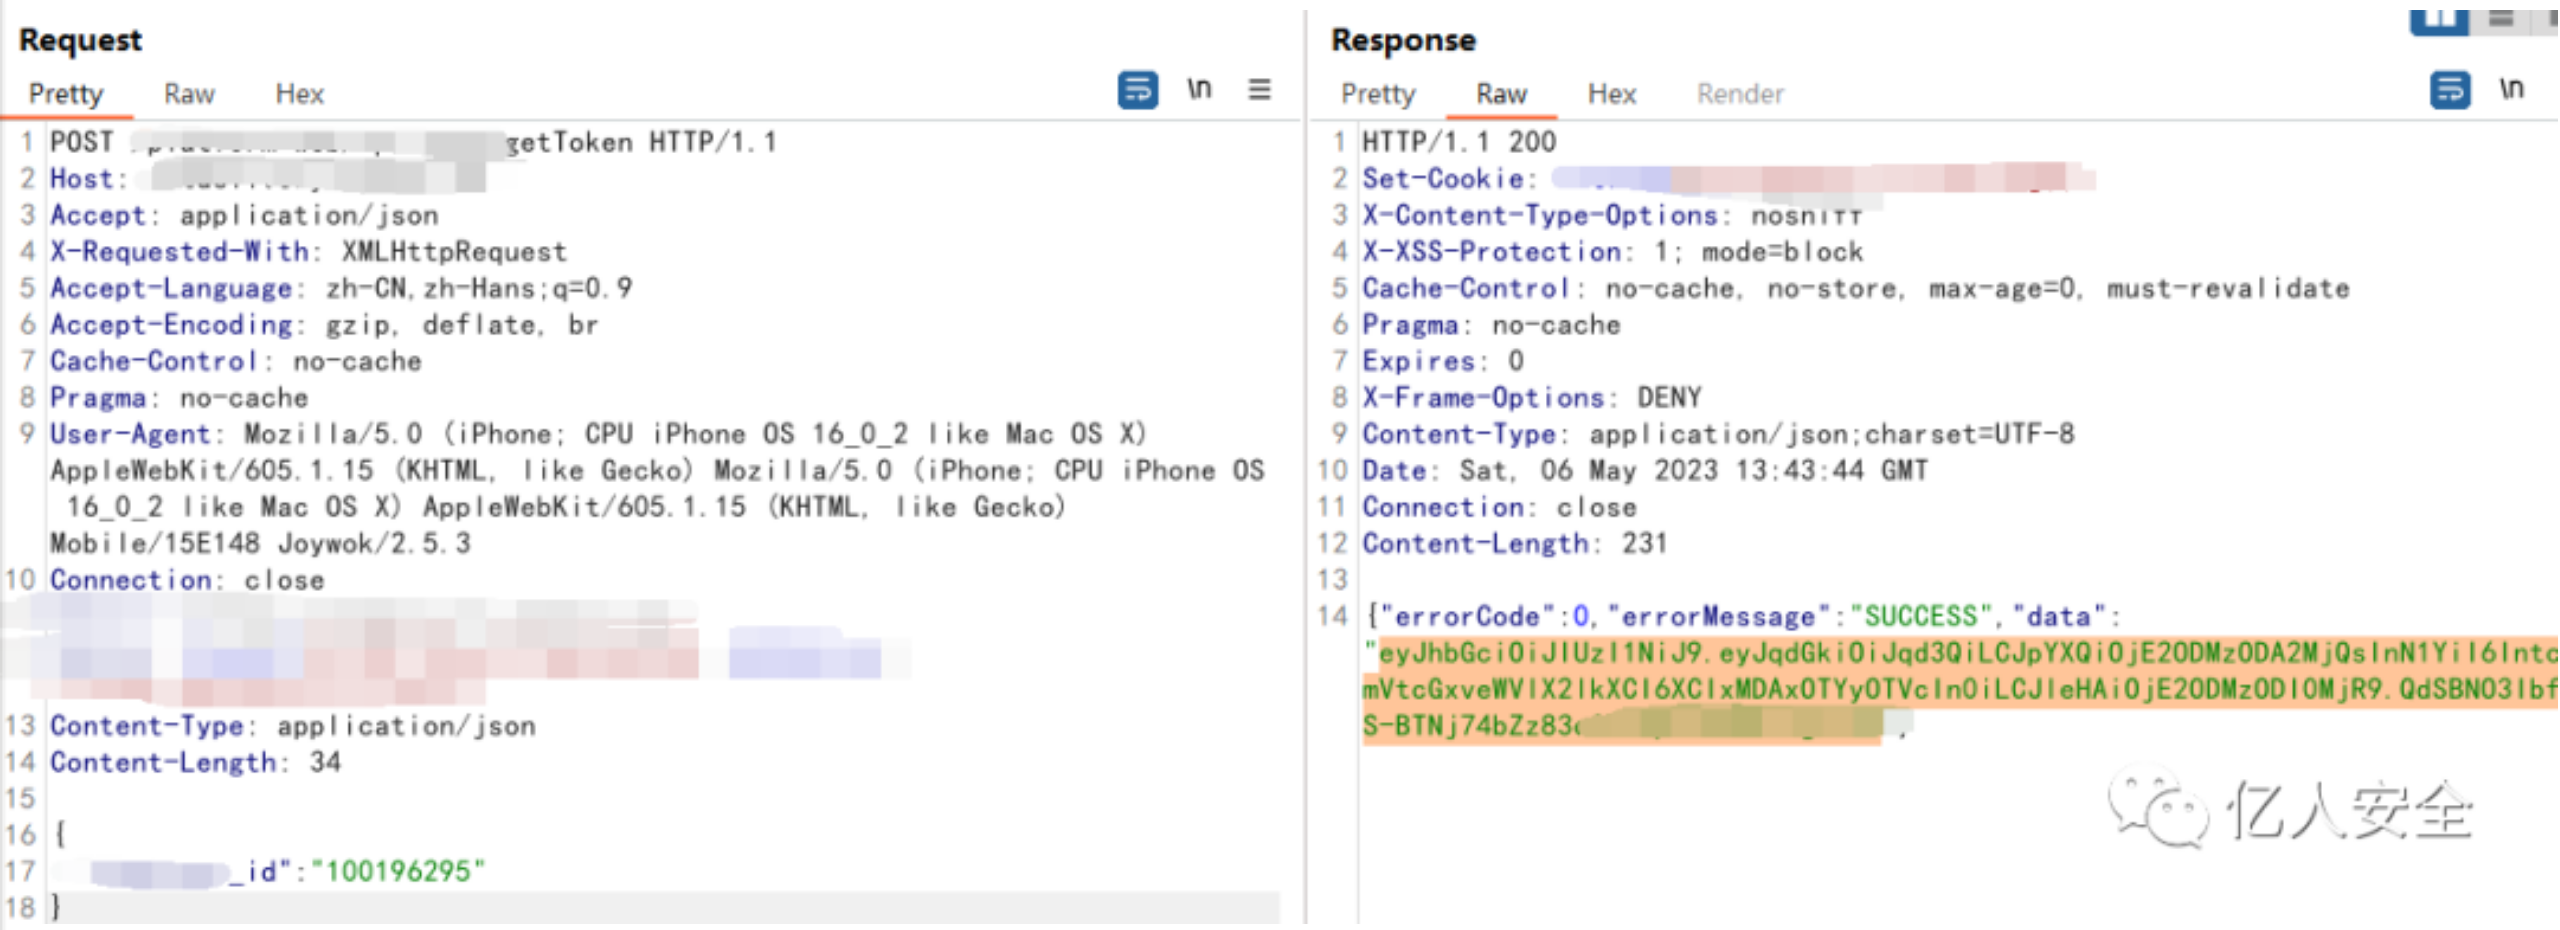Click the request Content-Type: application/json line
Screen dimensions: 2560x930
[293, 726]
